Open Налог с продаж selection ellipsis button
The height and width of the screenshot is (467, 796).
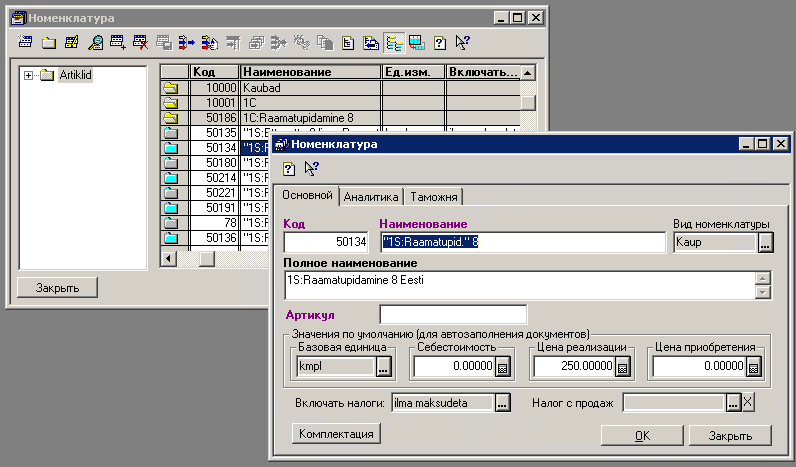coord(733,403)
